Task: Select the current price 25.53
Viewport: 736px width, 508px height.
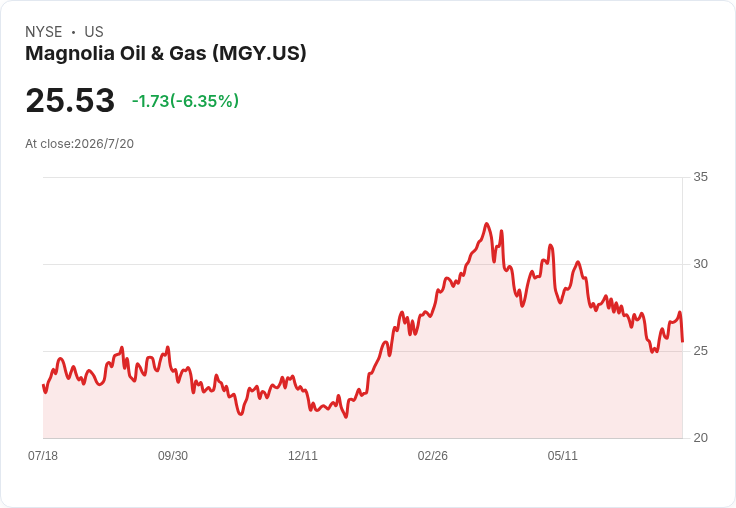Action: pos(70,100)
